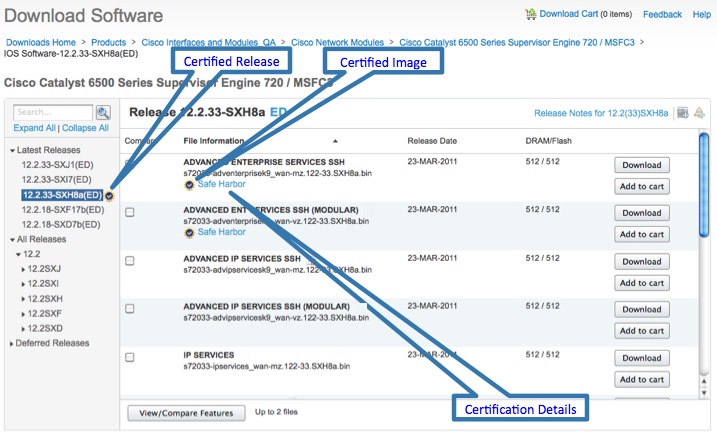Click the alert bell icon at top right of release panel

699,113
